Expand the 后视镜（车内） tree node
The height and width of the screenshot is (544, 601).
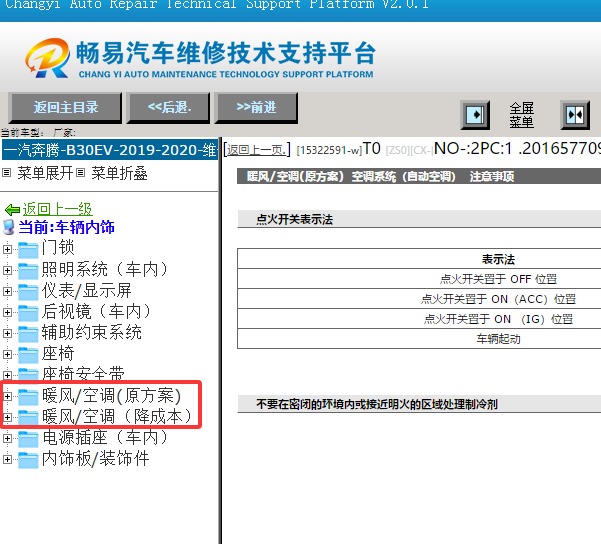7,312
